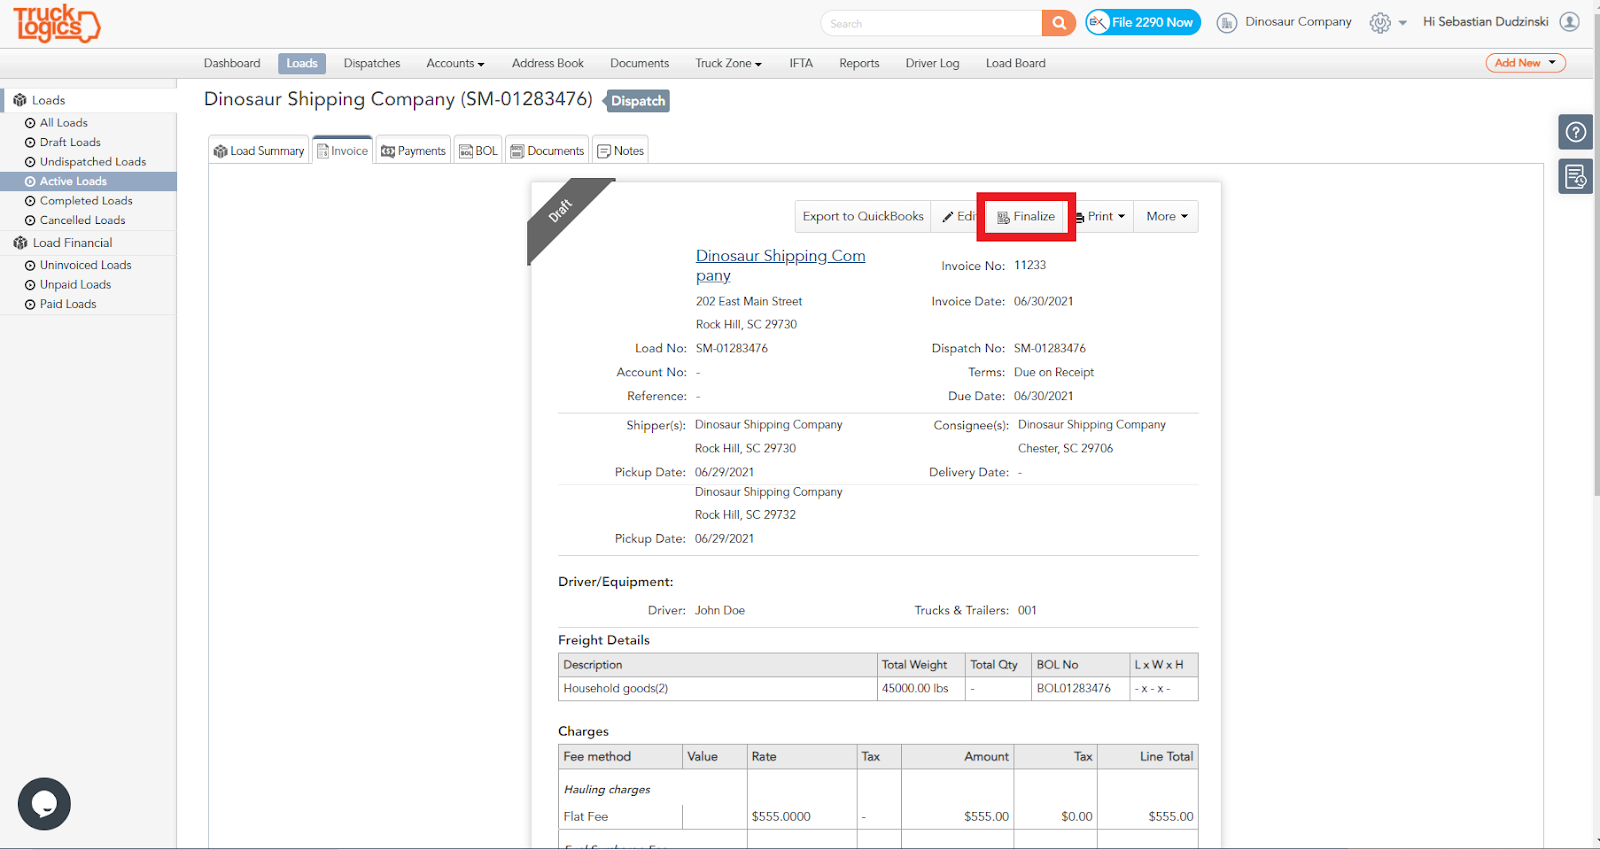Click the settings gear icon
The image size is (1600, 850).
(1380, 23)
